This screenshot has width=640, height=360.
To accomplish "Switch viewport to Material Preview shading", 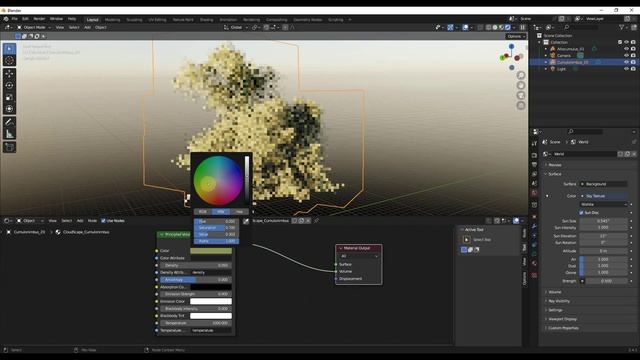I will tap(501, 27).
